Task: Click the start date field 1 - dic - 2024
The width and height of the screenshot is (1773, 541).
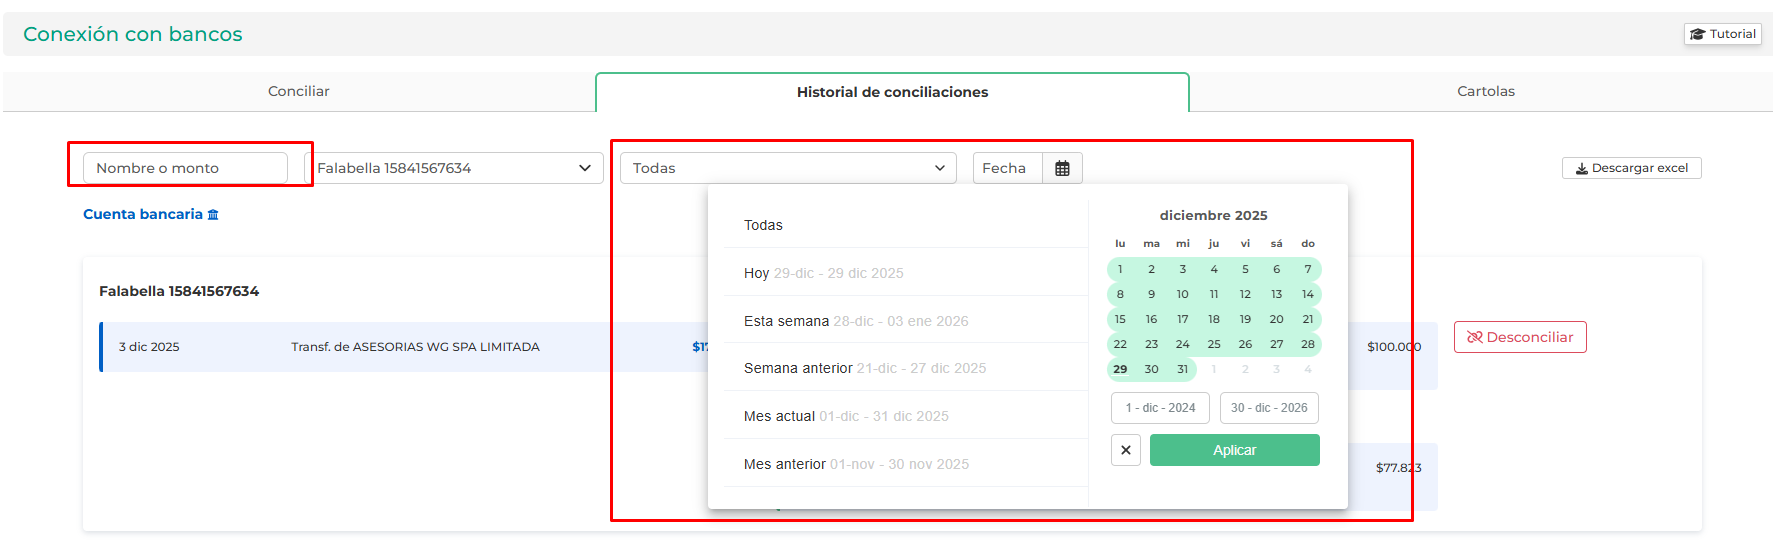Action: tap(1160, 408)
